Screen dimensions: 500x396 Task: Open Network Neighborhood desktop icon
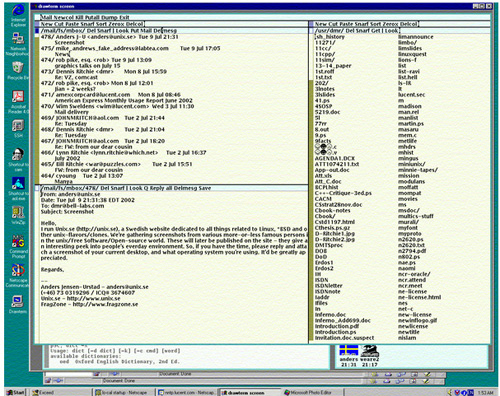[17, 39]
